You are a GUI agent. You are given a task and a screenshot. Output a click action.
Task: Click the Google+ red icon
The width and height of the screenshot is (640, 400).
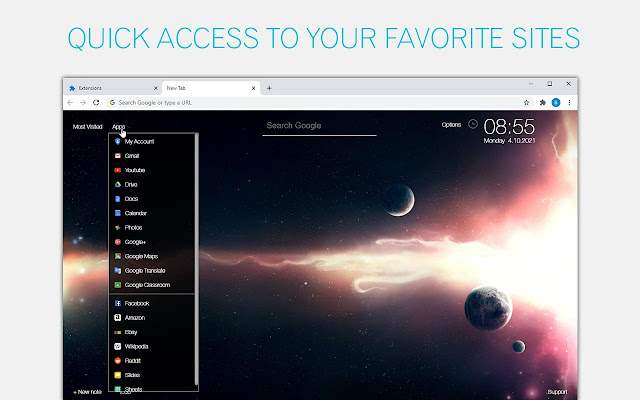(x=118, y=242)
